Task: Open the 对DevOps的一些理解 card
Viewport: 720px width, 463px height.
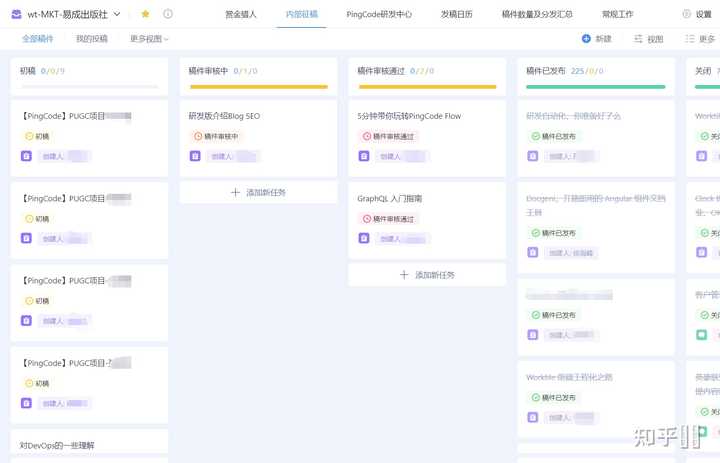Action: pyautogui.click(x=57, y=445)
